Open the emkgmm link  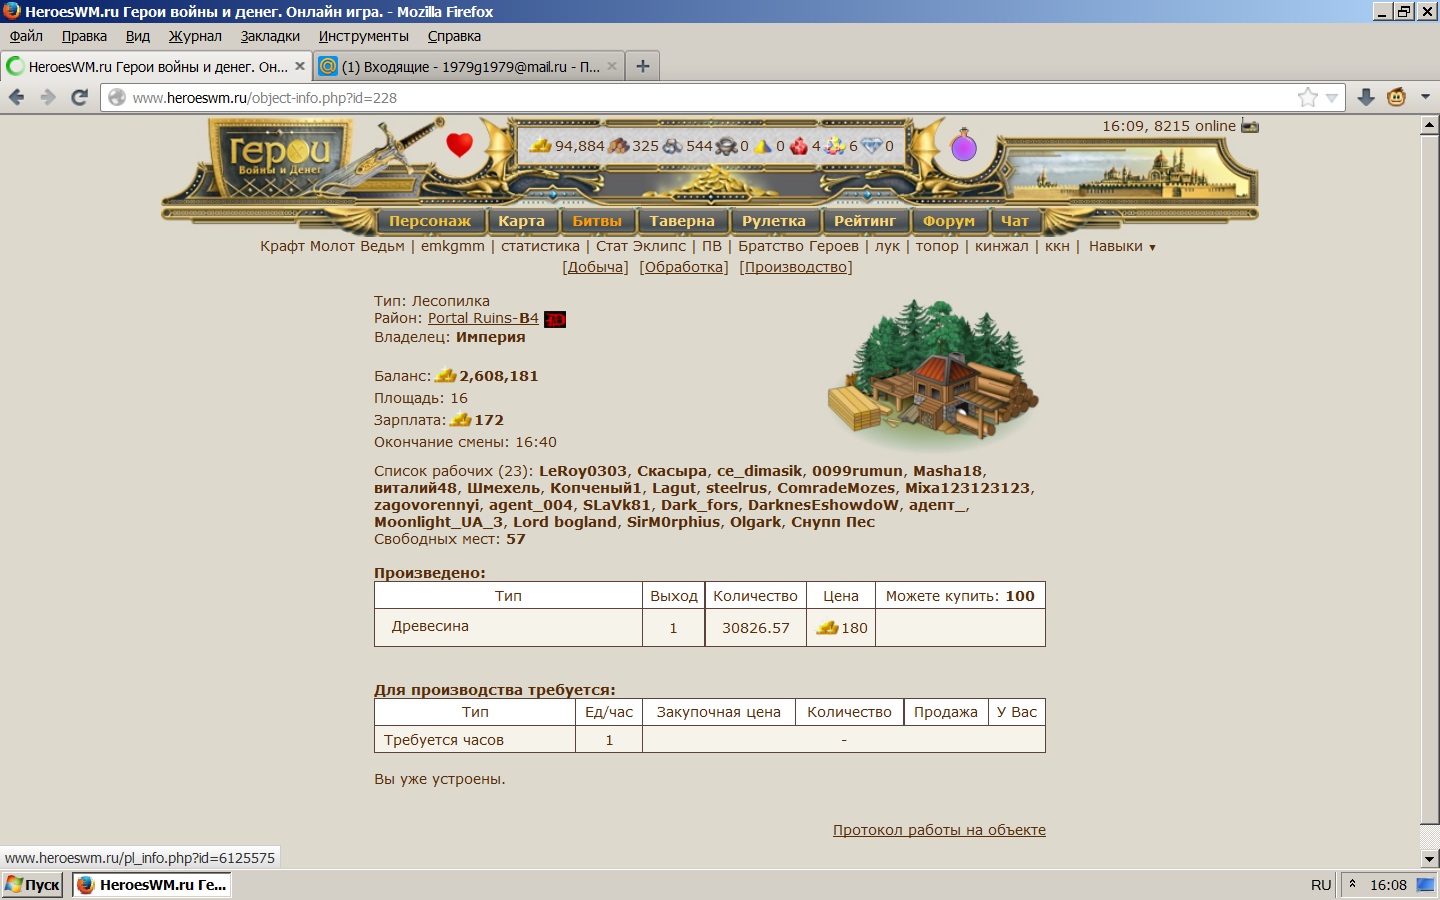pyautogui.click(x=453, y=246)
